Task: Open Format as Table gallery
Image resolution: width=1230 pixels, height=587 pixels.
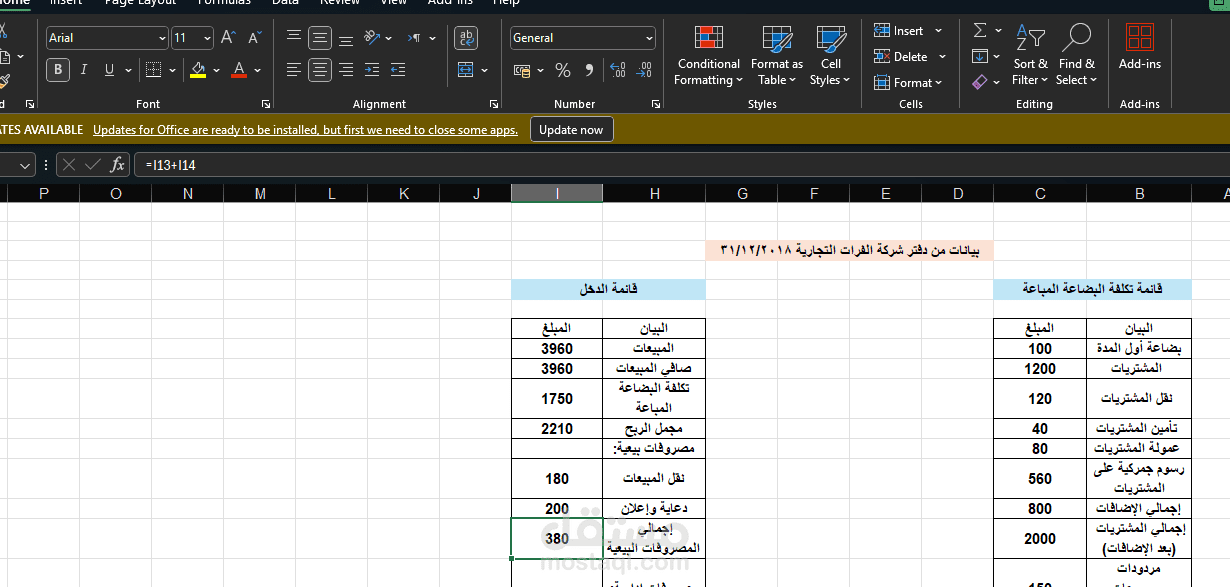Action: click(x=777, y=56)
